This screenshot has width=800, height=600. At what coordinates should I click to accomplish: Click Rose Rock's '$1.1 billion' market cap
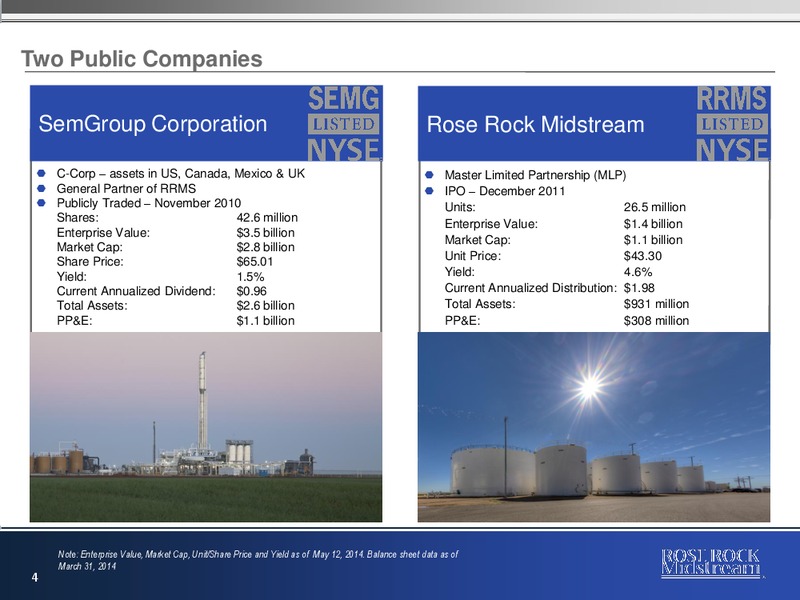point(653,240)
